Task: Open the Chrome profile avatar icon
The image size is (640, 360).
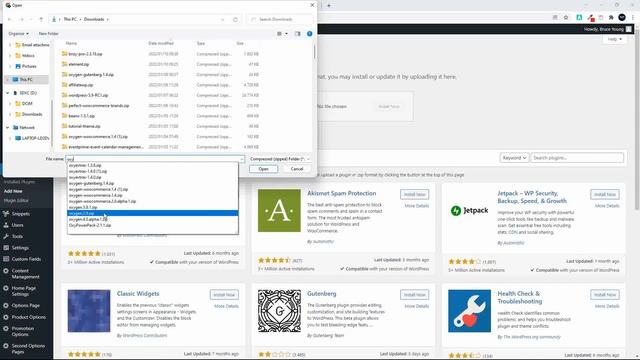Action: (x=622, y=18)
